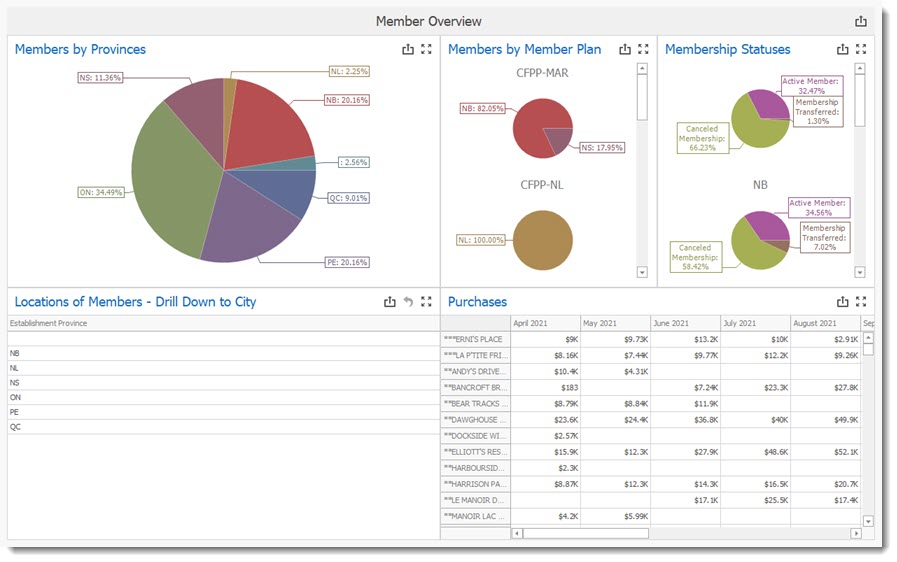Export the Members by Member Plan chart
Viewport: 897px width, 562px height.
625,49
